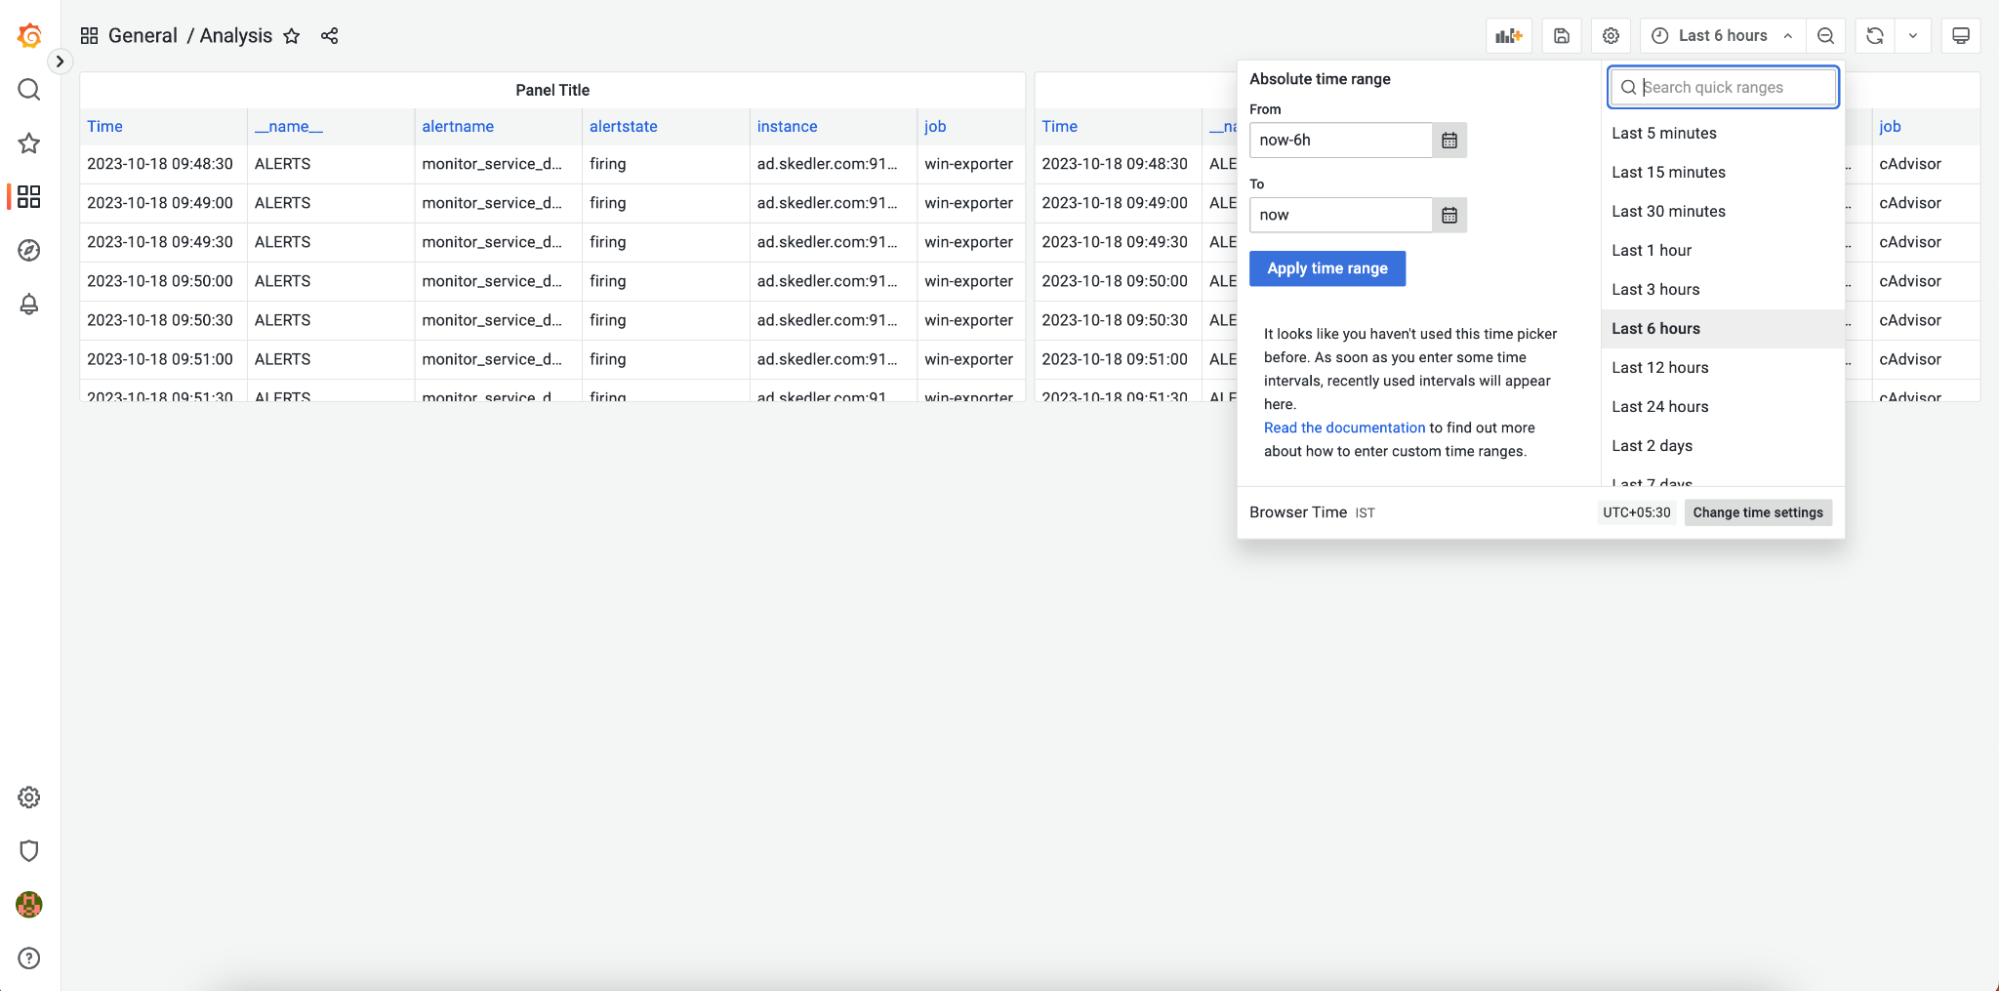Open the calendar picker next to From field

tap(1449, 139)
